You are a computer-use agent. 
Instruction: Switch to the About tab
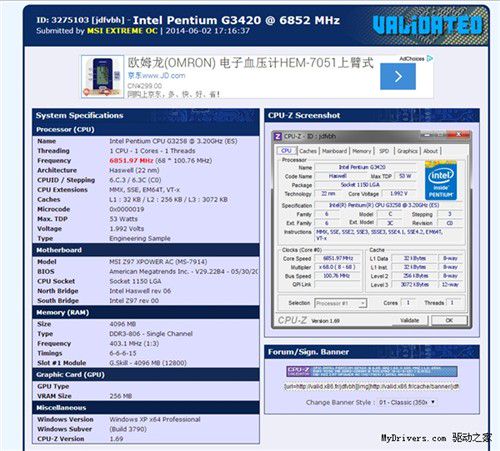click(x=430, y=151)
